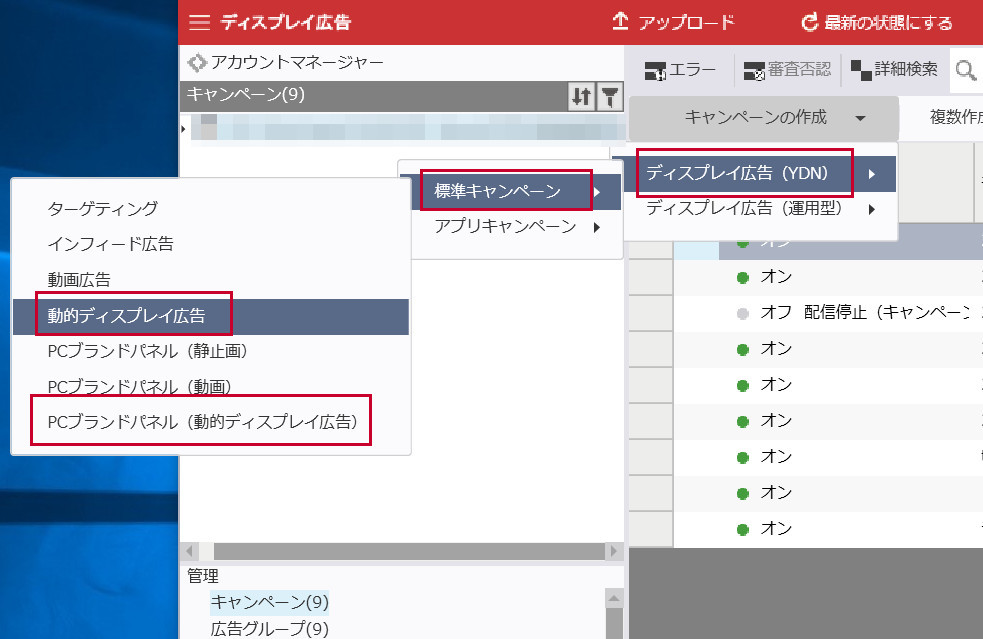Click left arrow of horizontal scrollbar
The image size is (983, 639).
[x=190, y=552]
